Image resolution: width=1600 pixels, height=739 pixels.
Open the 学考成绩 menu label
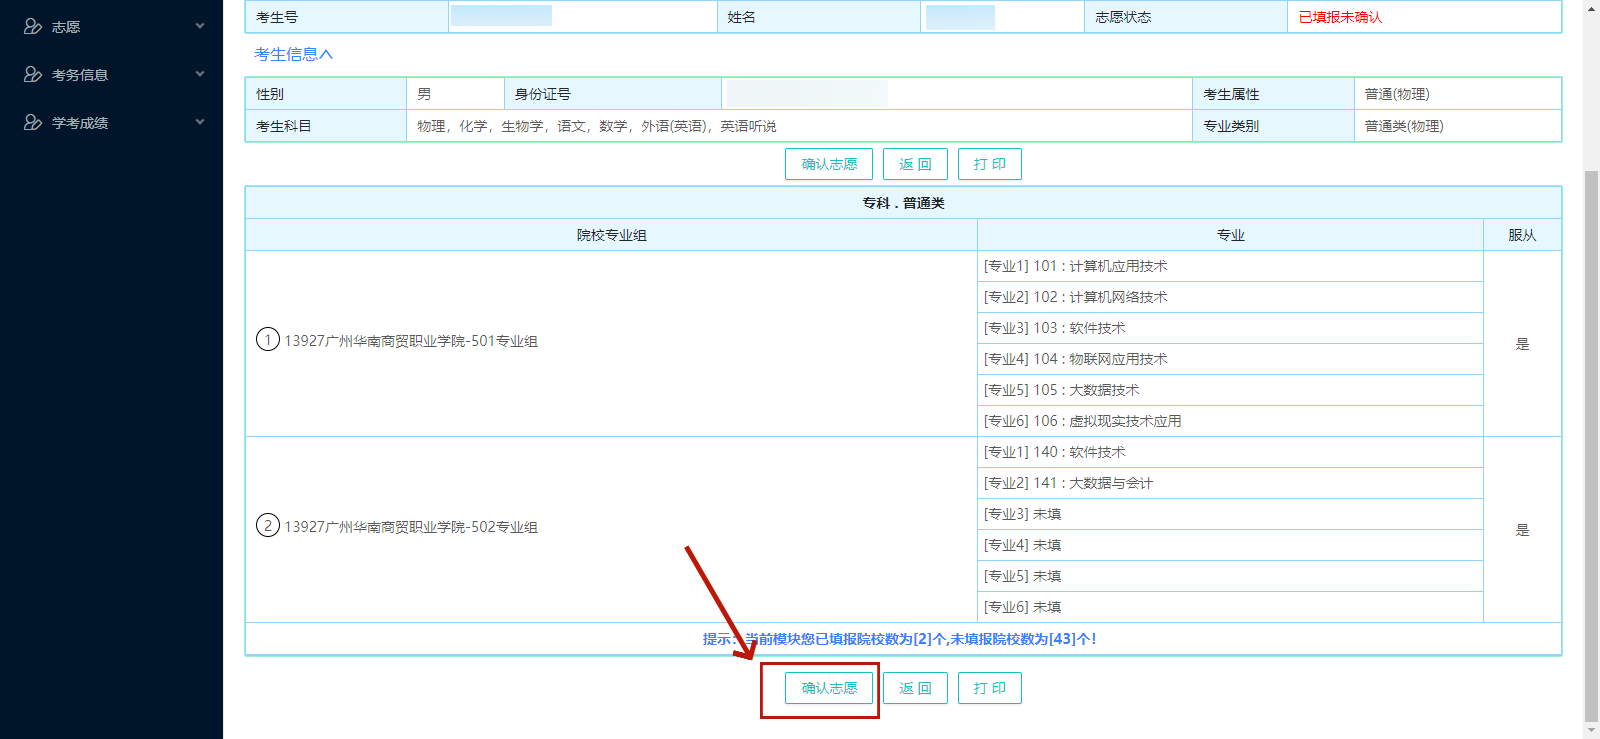(80, 123)
